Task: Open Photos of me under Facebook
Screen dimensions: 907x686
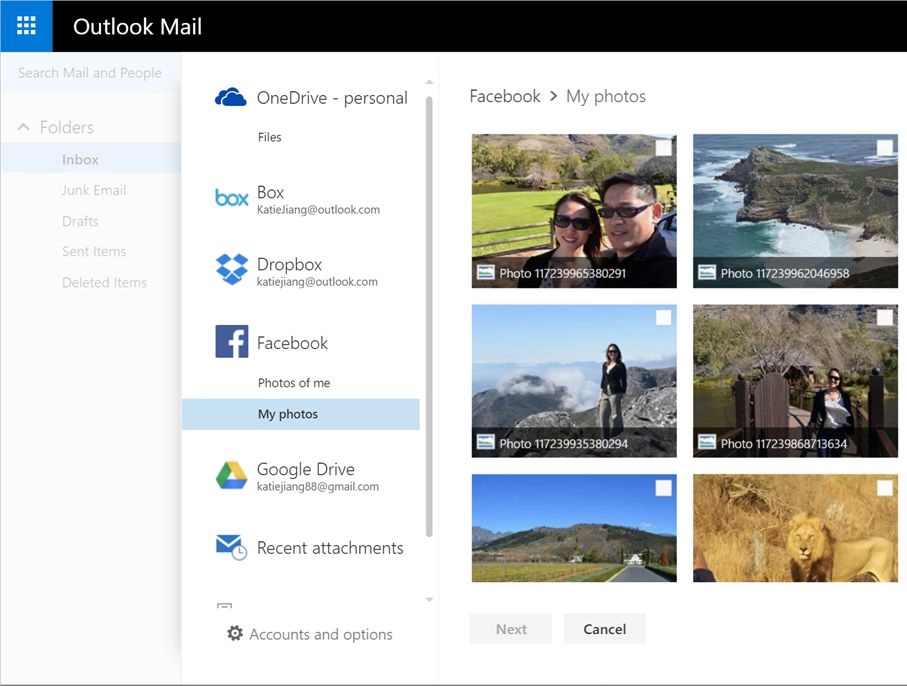Action: [x=294, y=383]
